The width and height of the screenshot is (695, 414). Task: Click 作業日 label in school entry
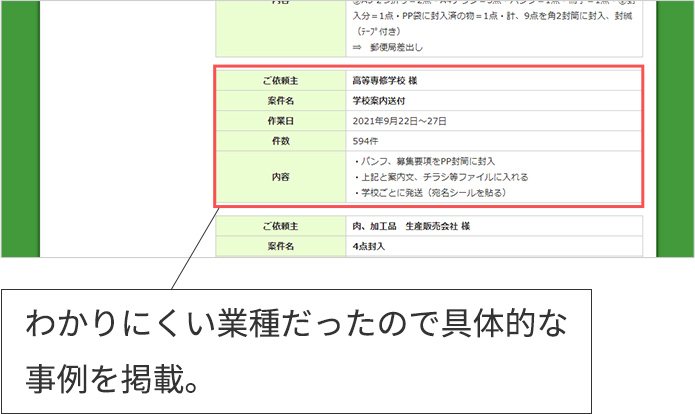pyautogui.click(x=281, y=121)
